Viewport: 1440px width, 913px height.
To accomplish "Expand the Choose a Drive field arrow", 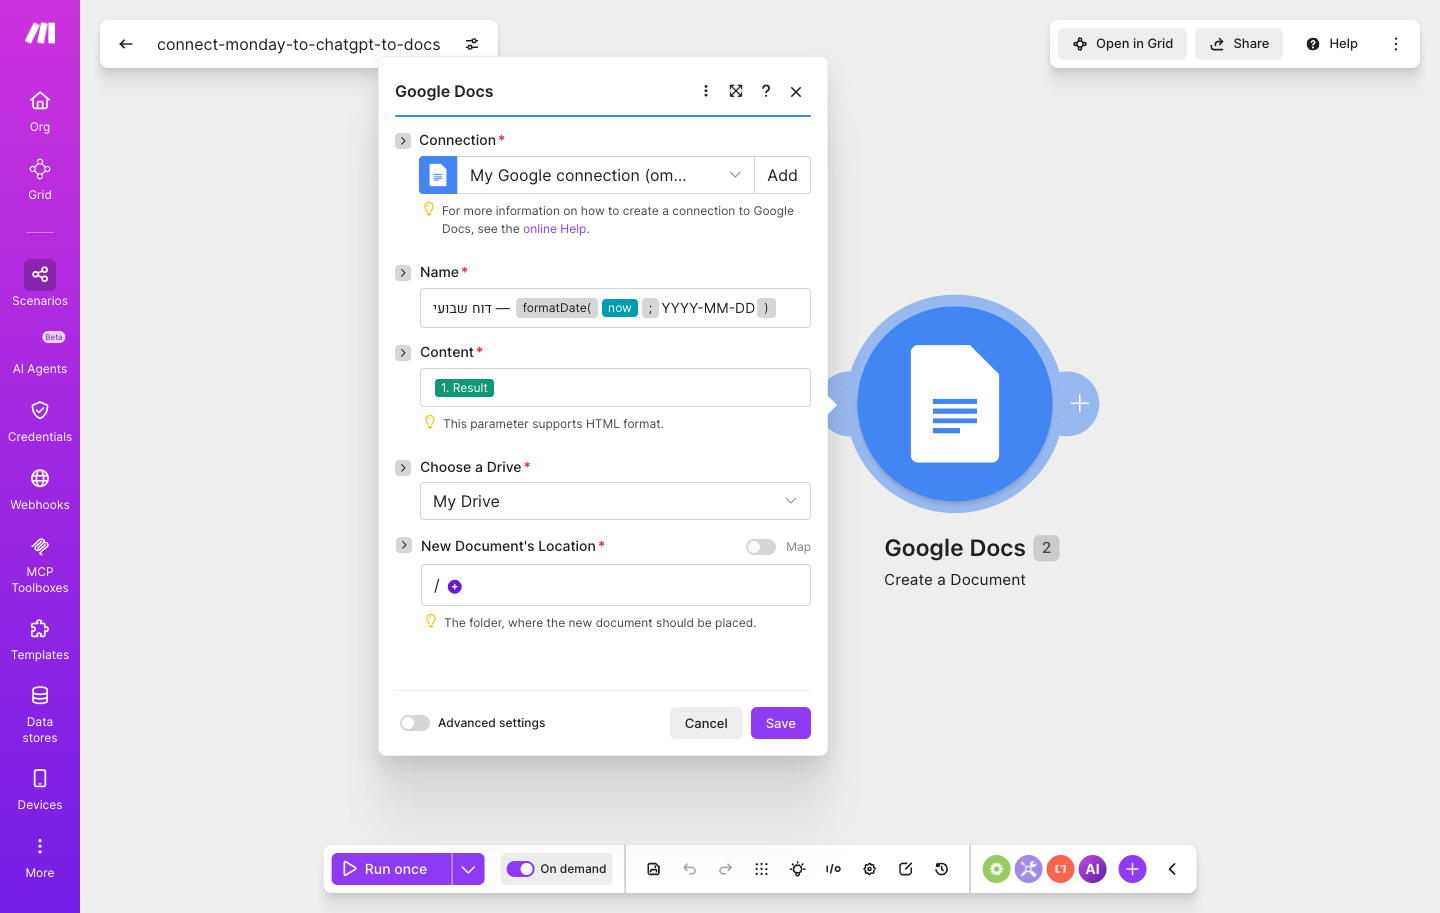I will tap(403, 468).
